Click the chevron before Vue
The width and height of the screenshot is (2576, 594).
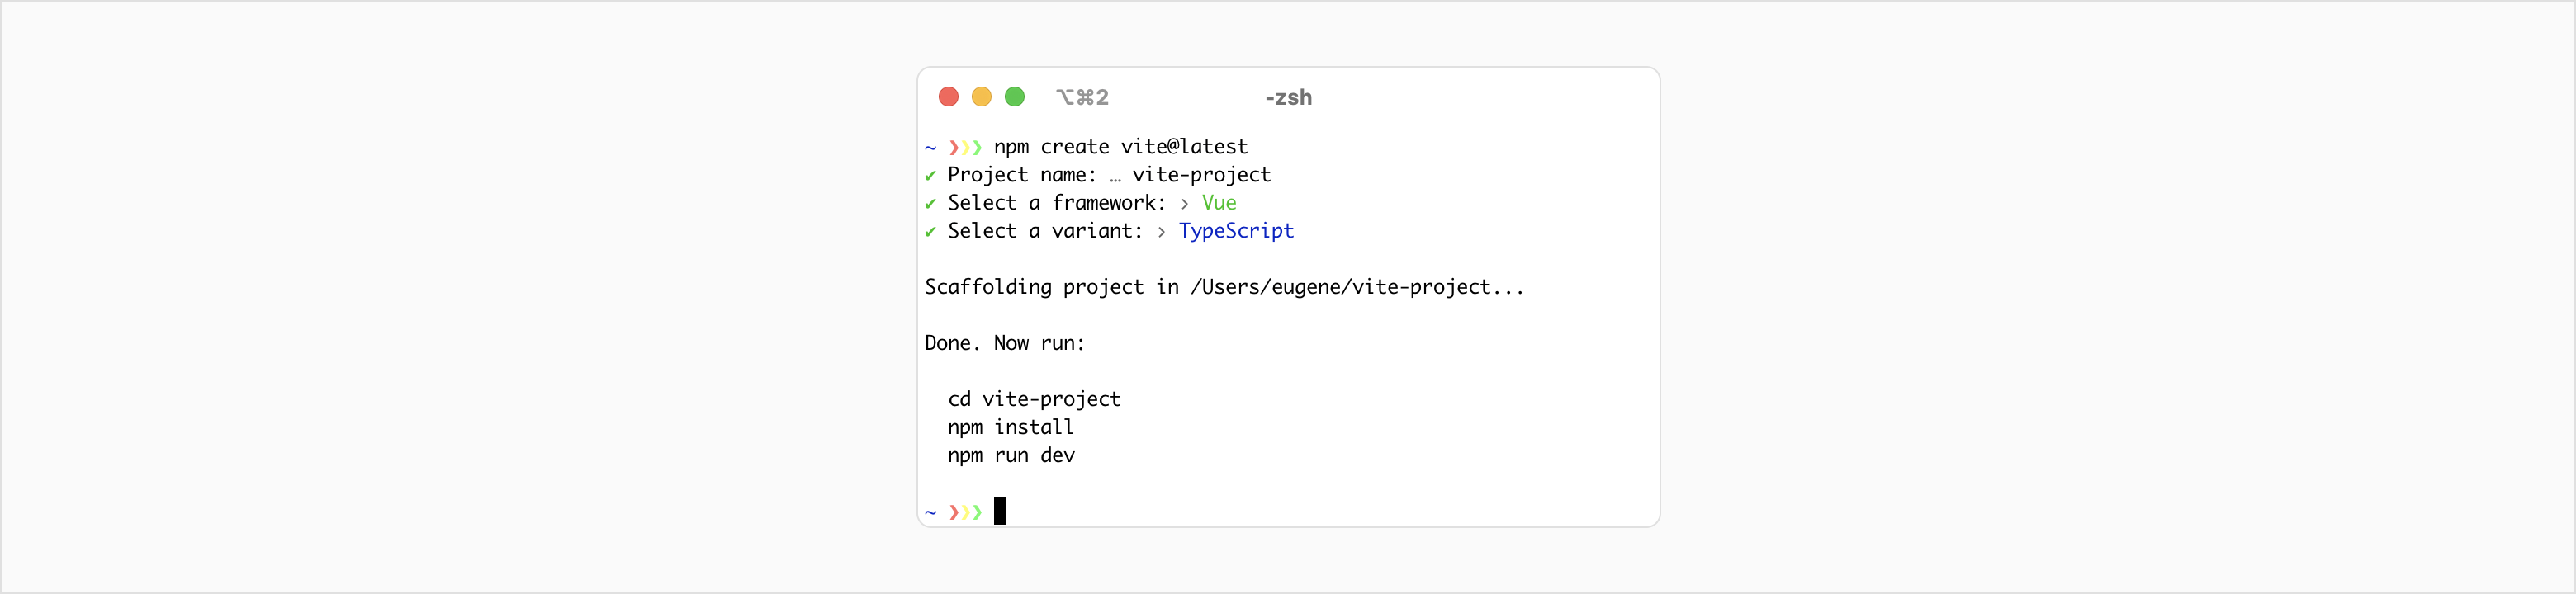(1184, 204)
